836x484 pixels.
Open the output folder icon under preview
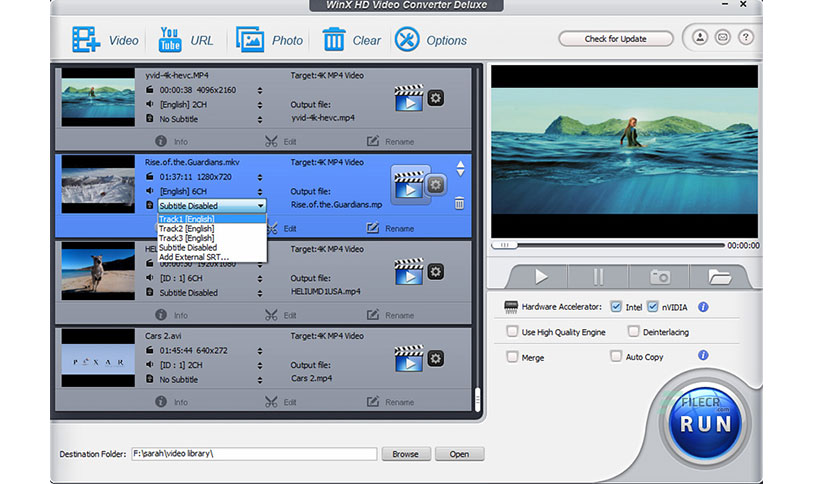719,277
